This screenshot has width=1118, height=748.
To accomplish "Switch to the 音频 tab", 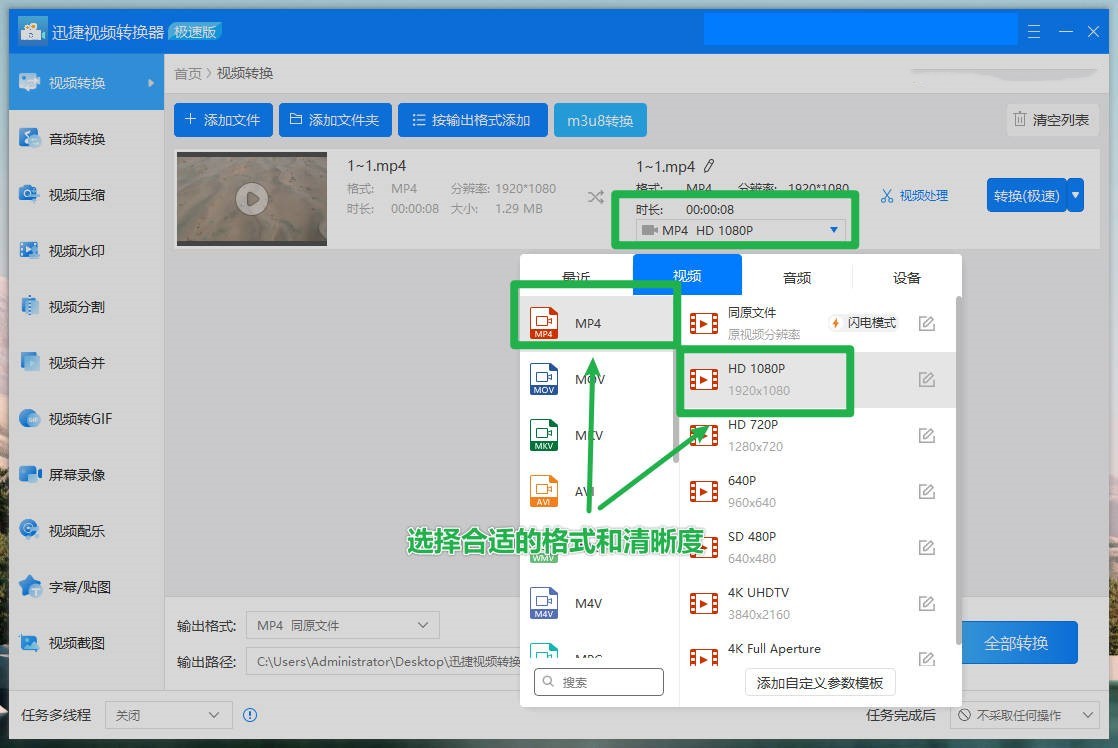I will (797, 277).
